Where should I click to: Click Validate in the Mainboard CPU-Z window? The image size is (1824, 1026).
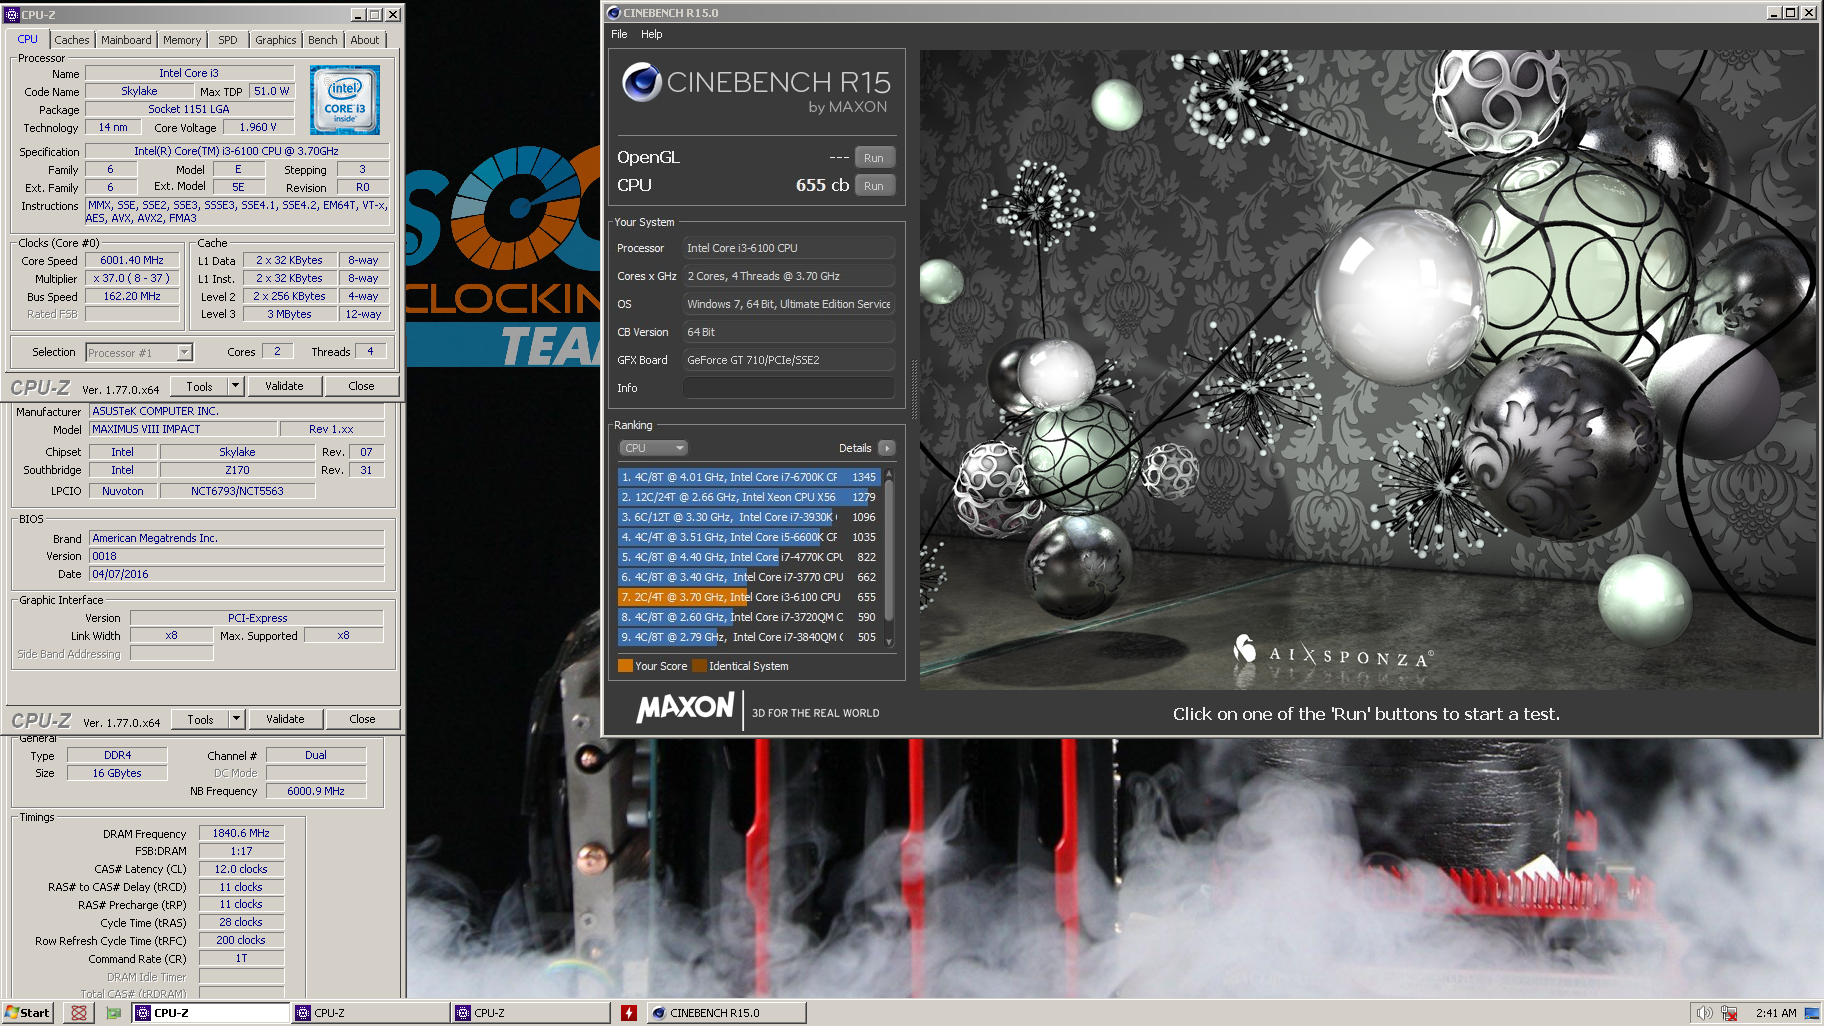coord(285,719)
